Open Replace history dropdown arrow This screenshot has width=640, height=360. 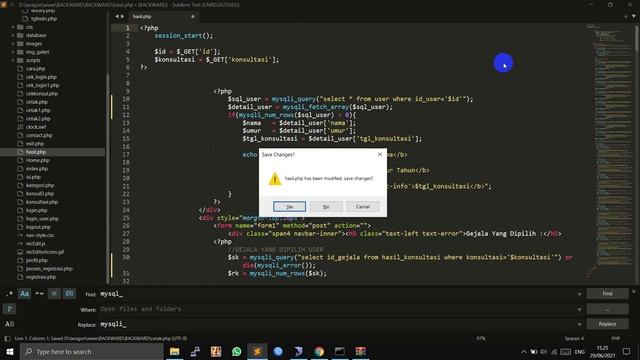pyautogui.click(x=579, y=324)
